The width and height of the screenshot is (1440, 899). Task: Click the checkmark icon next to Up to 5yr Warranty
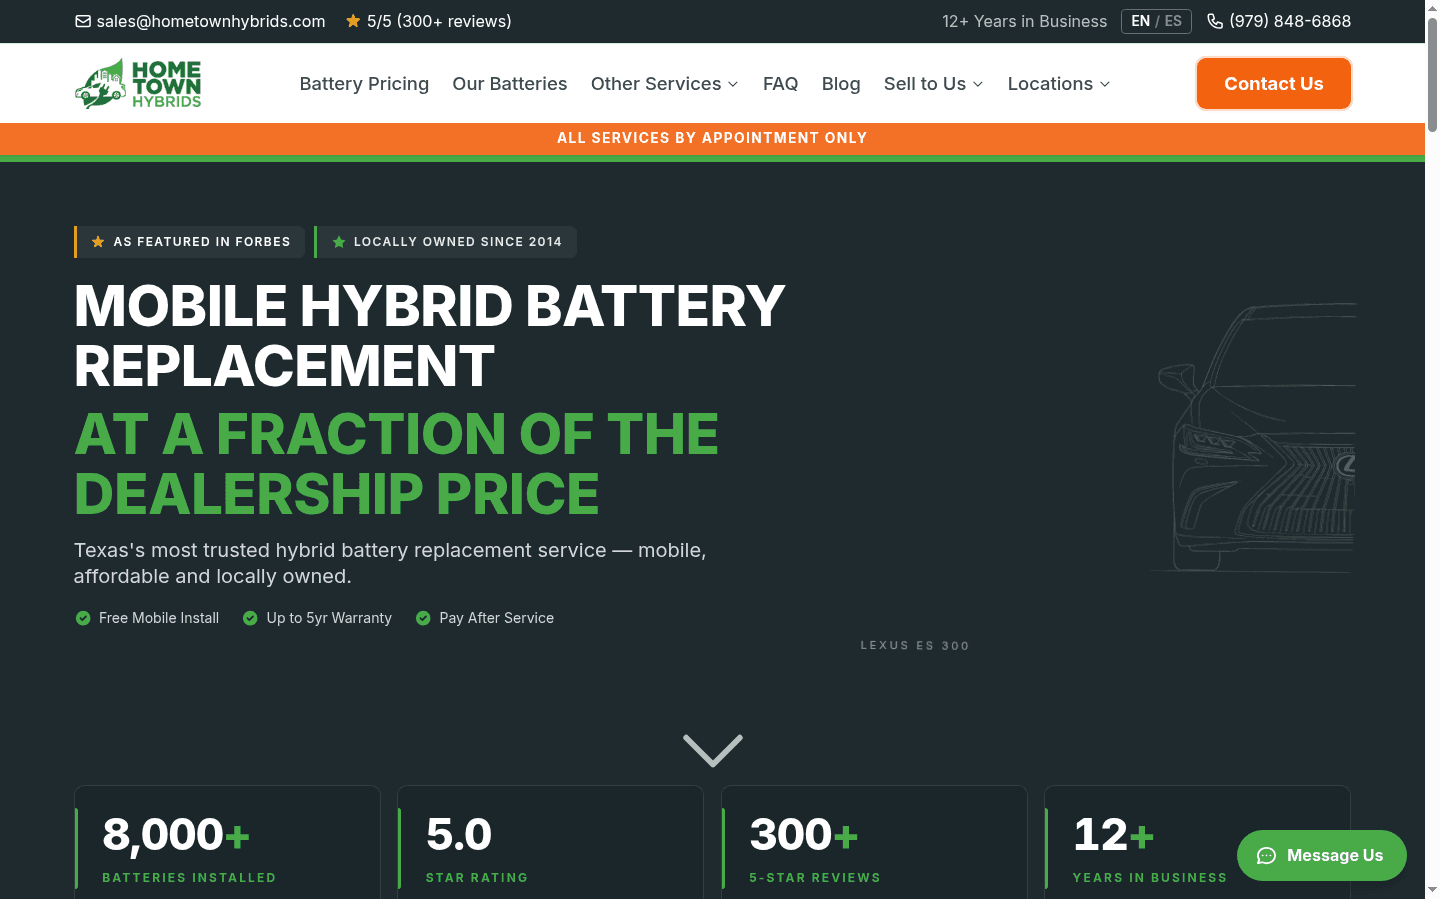pyautogui.click(x=250, y=618)
